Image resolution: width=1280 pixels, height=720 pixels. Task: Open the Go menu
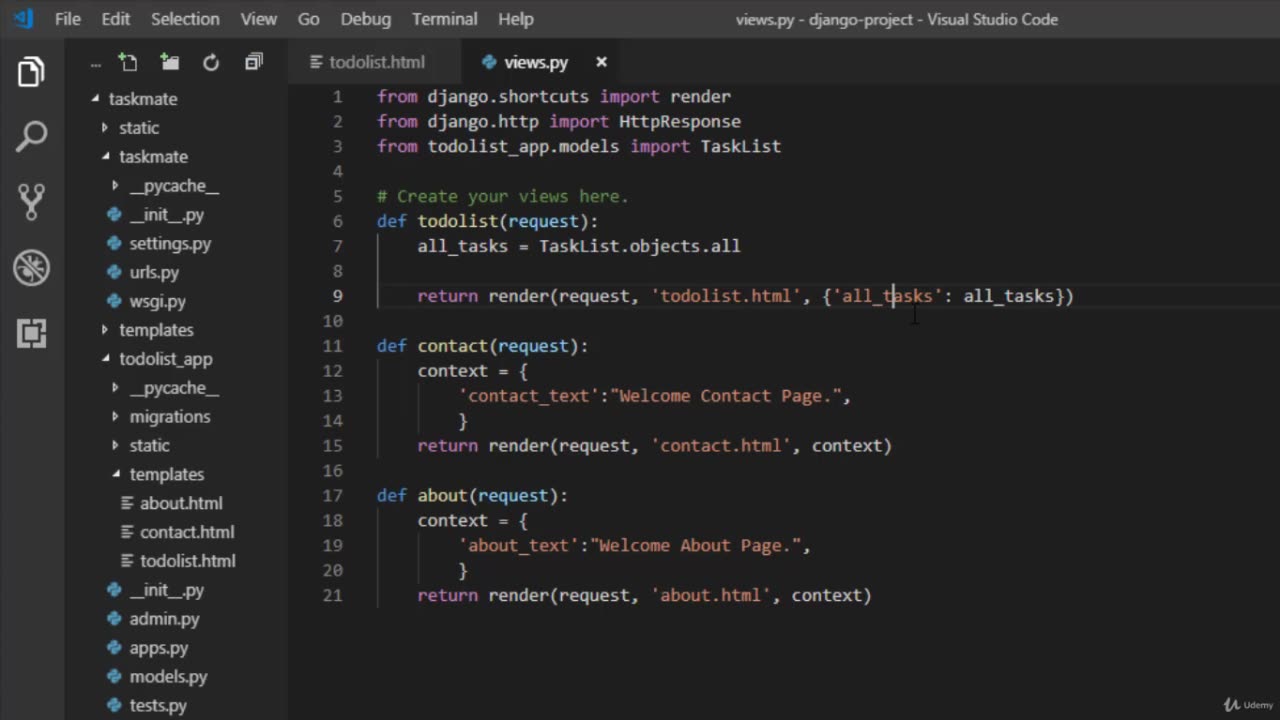pos(309,19)
